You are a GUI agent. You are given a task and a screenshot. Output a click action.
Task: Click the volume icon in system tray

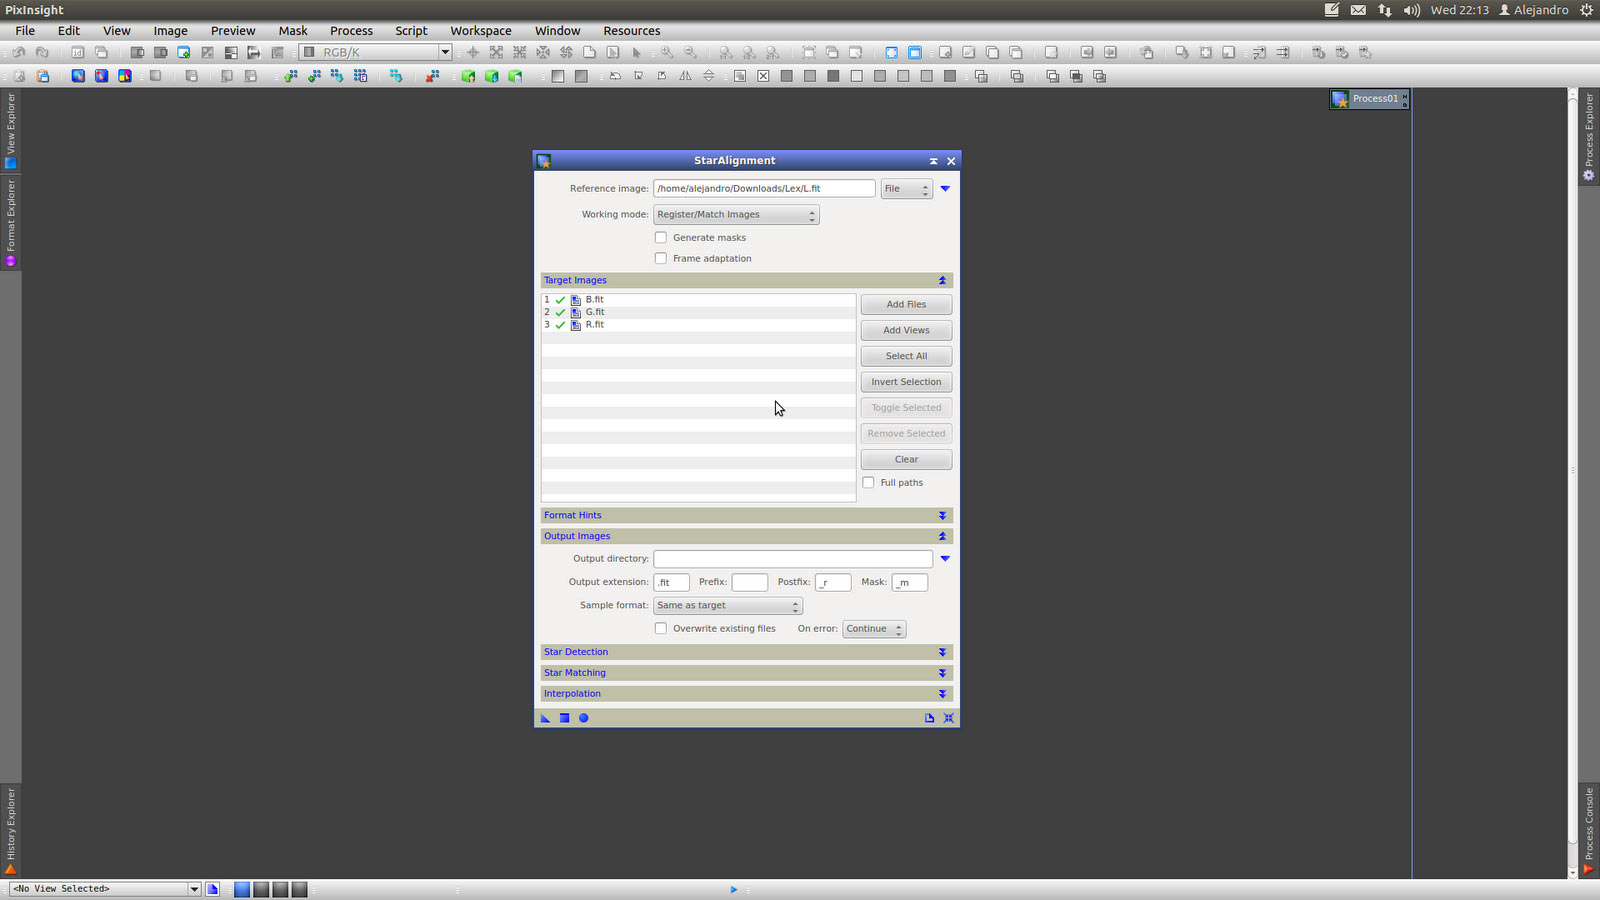pos(1411,10)
